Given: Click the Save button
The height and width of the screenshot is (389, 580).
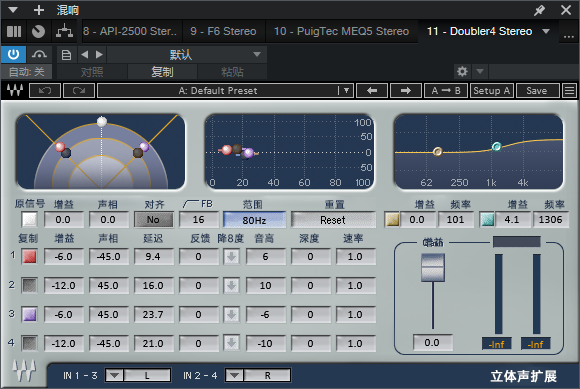Looking at the screenshot, I should pos(537,91).
